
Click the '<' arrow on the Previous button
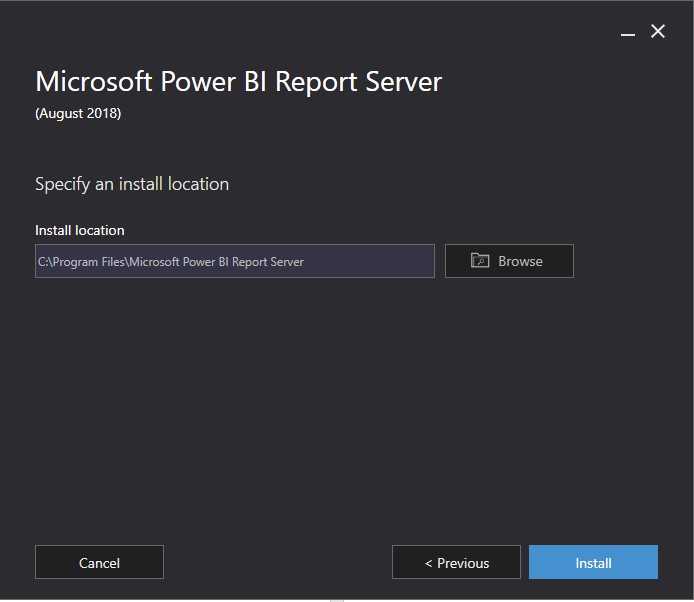coord(428,563)
